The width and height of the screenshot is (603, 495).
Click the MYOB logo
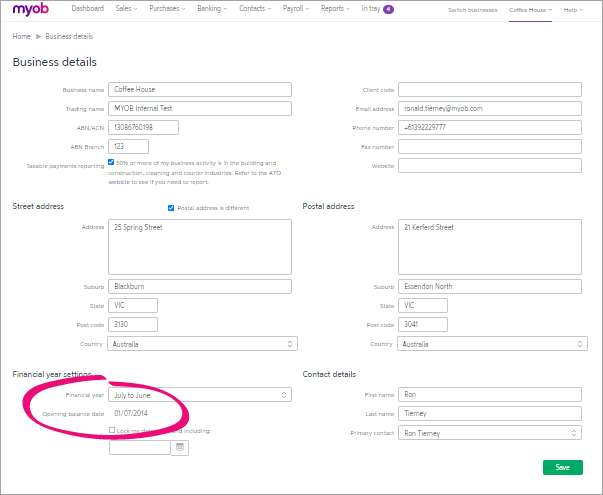pyautogui.click(x=31, y=11)
